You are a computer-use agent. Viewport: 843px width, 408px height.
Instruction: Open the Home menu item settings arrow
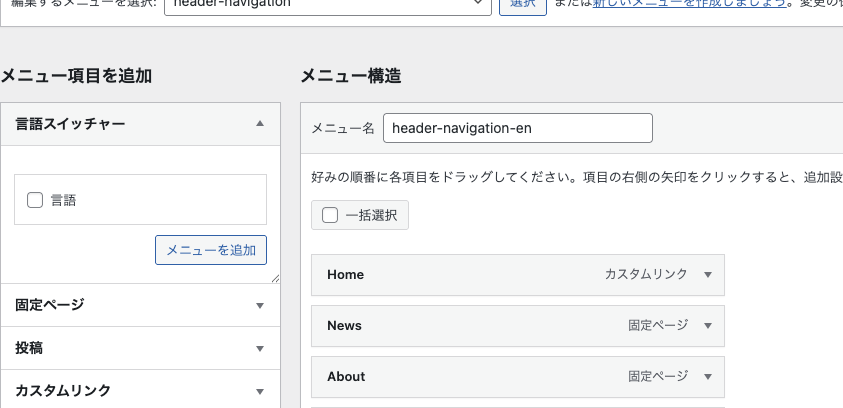pos(708,275)
